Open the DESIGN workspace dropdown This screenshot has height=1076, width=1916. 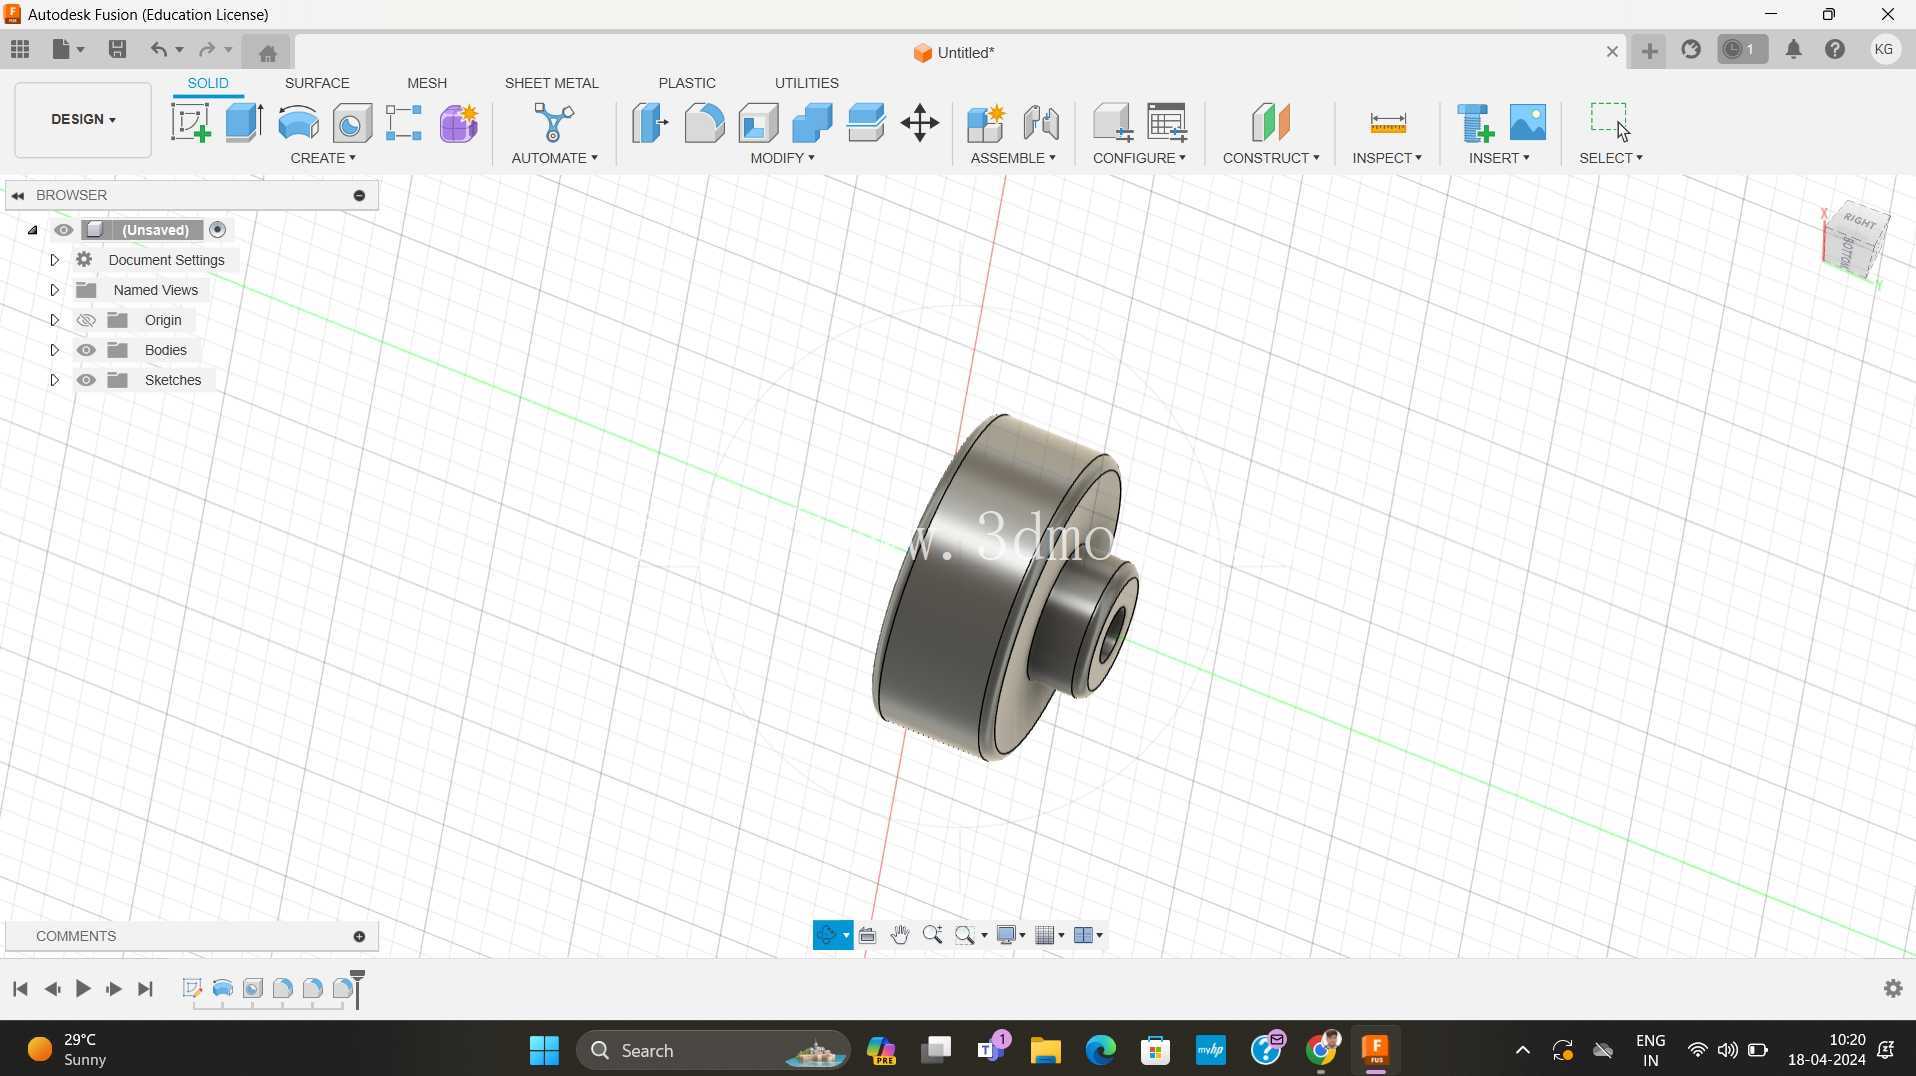[x=83, y=120]
